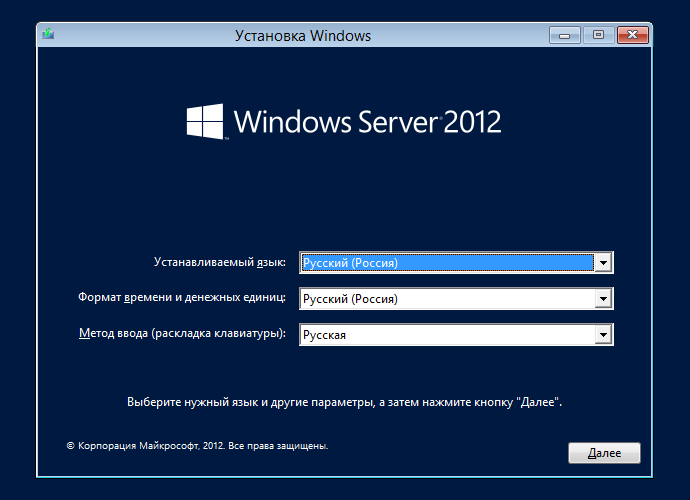Click the setup icon in the title bar
Image resolution: width=690 pixels, height=500 pixels.
[x=48, y=34]
